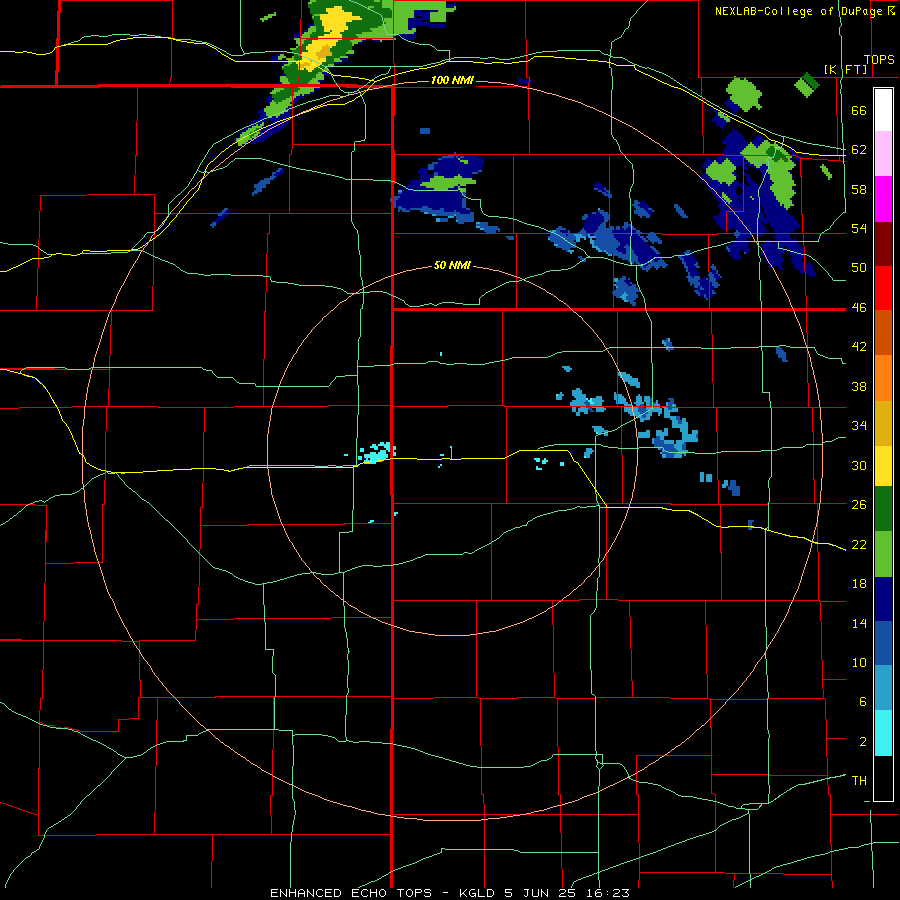
Task: Select the light green legend swatch
Action: coord(883,554)
